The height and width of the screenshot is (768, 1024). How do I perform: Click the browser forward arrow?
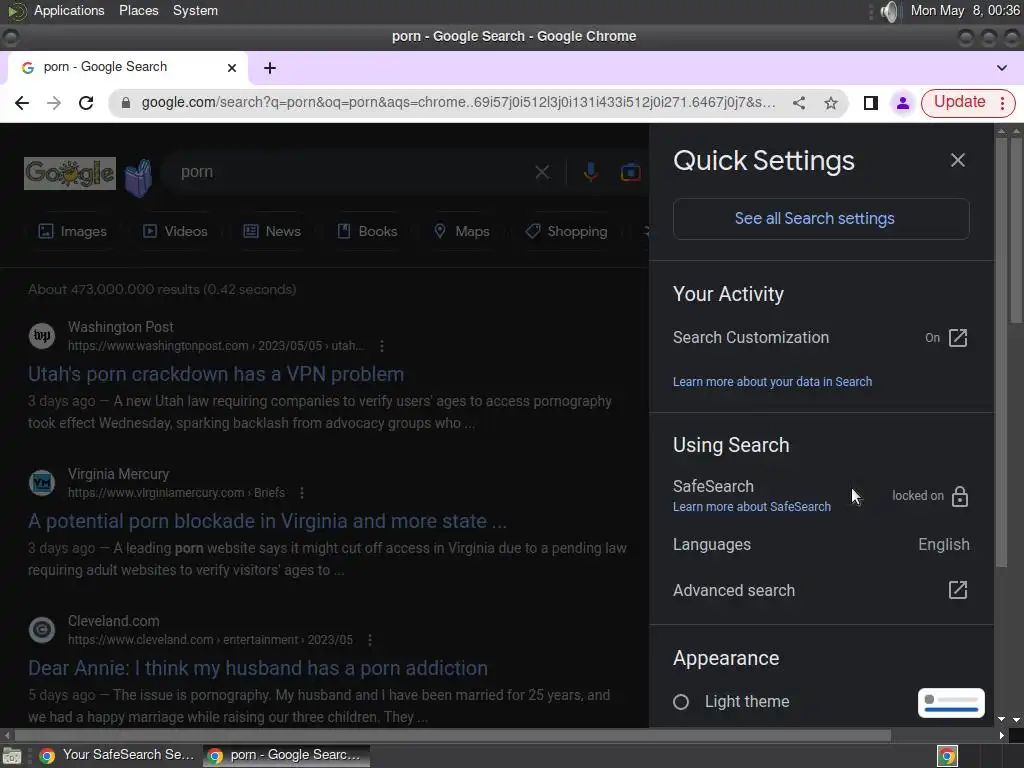(54, 103)
